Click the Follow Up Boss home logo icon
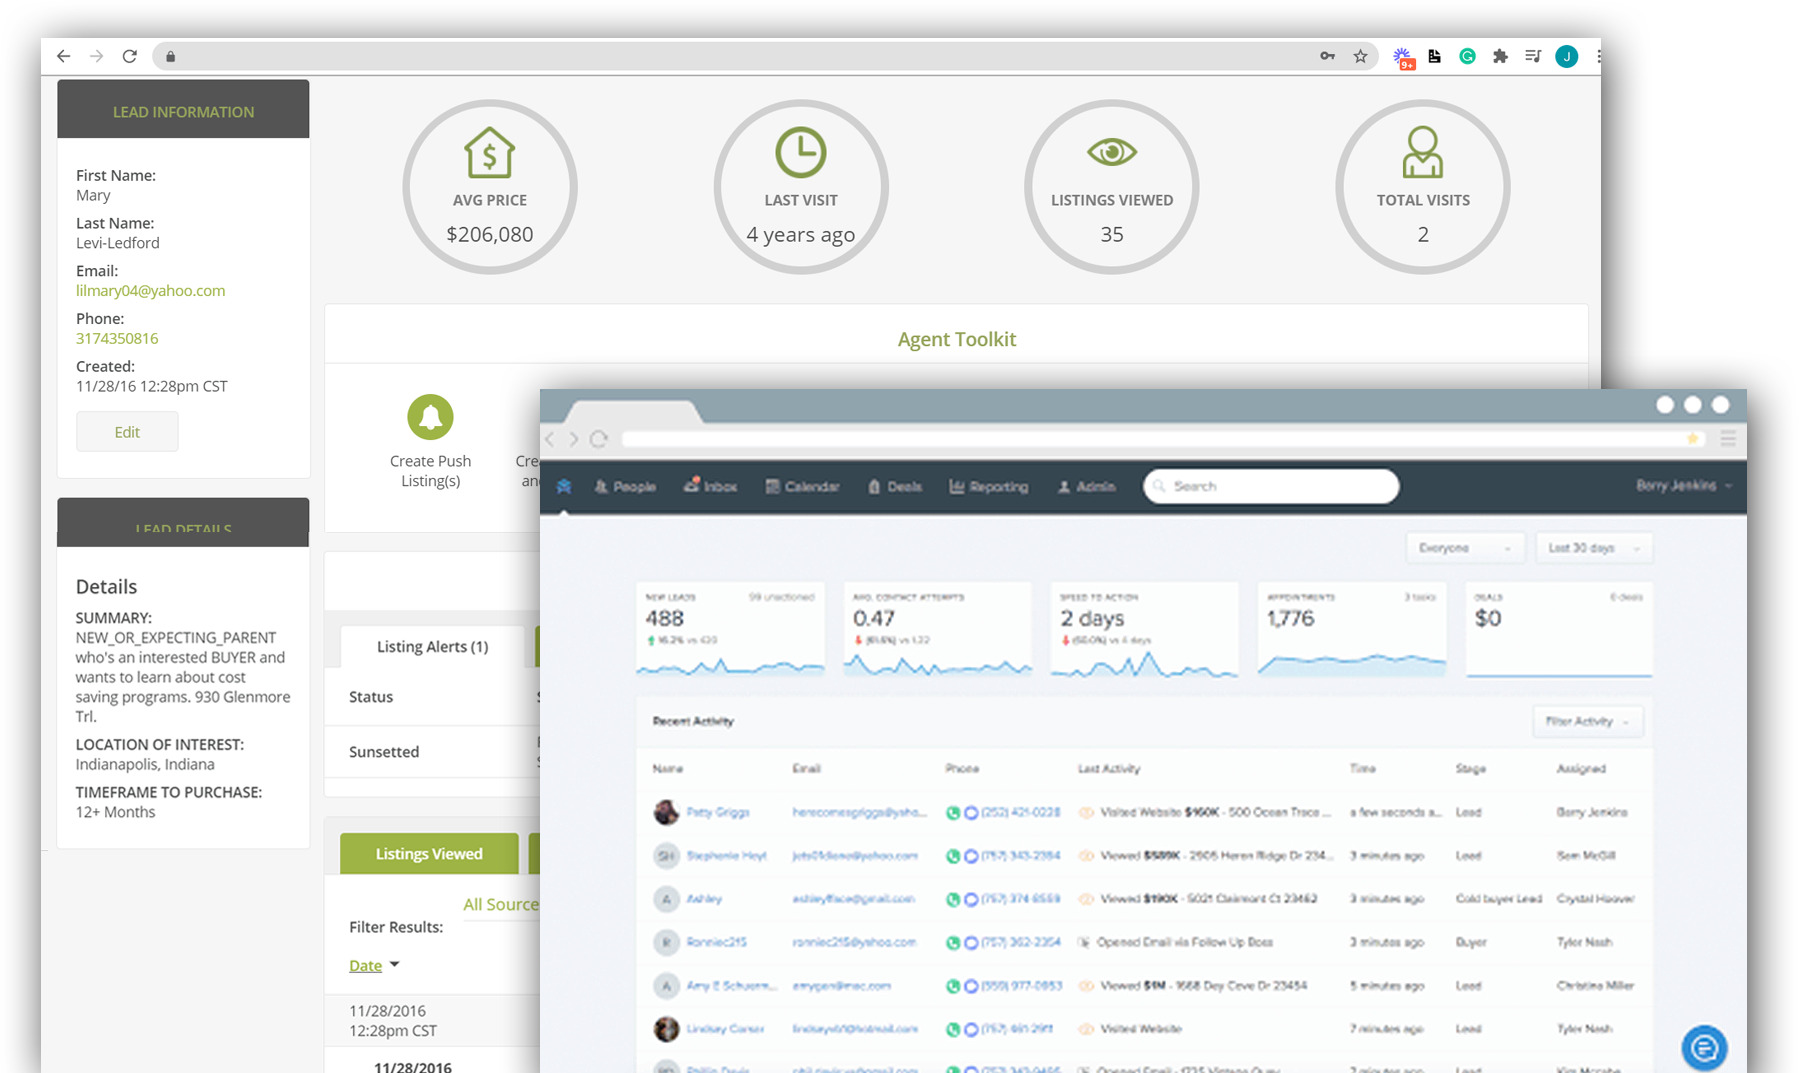The height and width of the screenshot is (1073, 1799). click(564, 486)
